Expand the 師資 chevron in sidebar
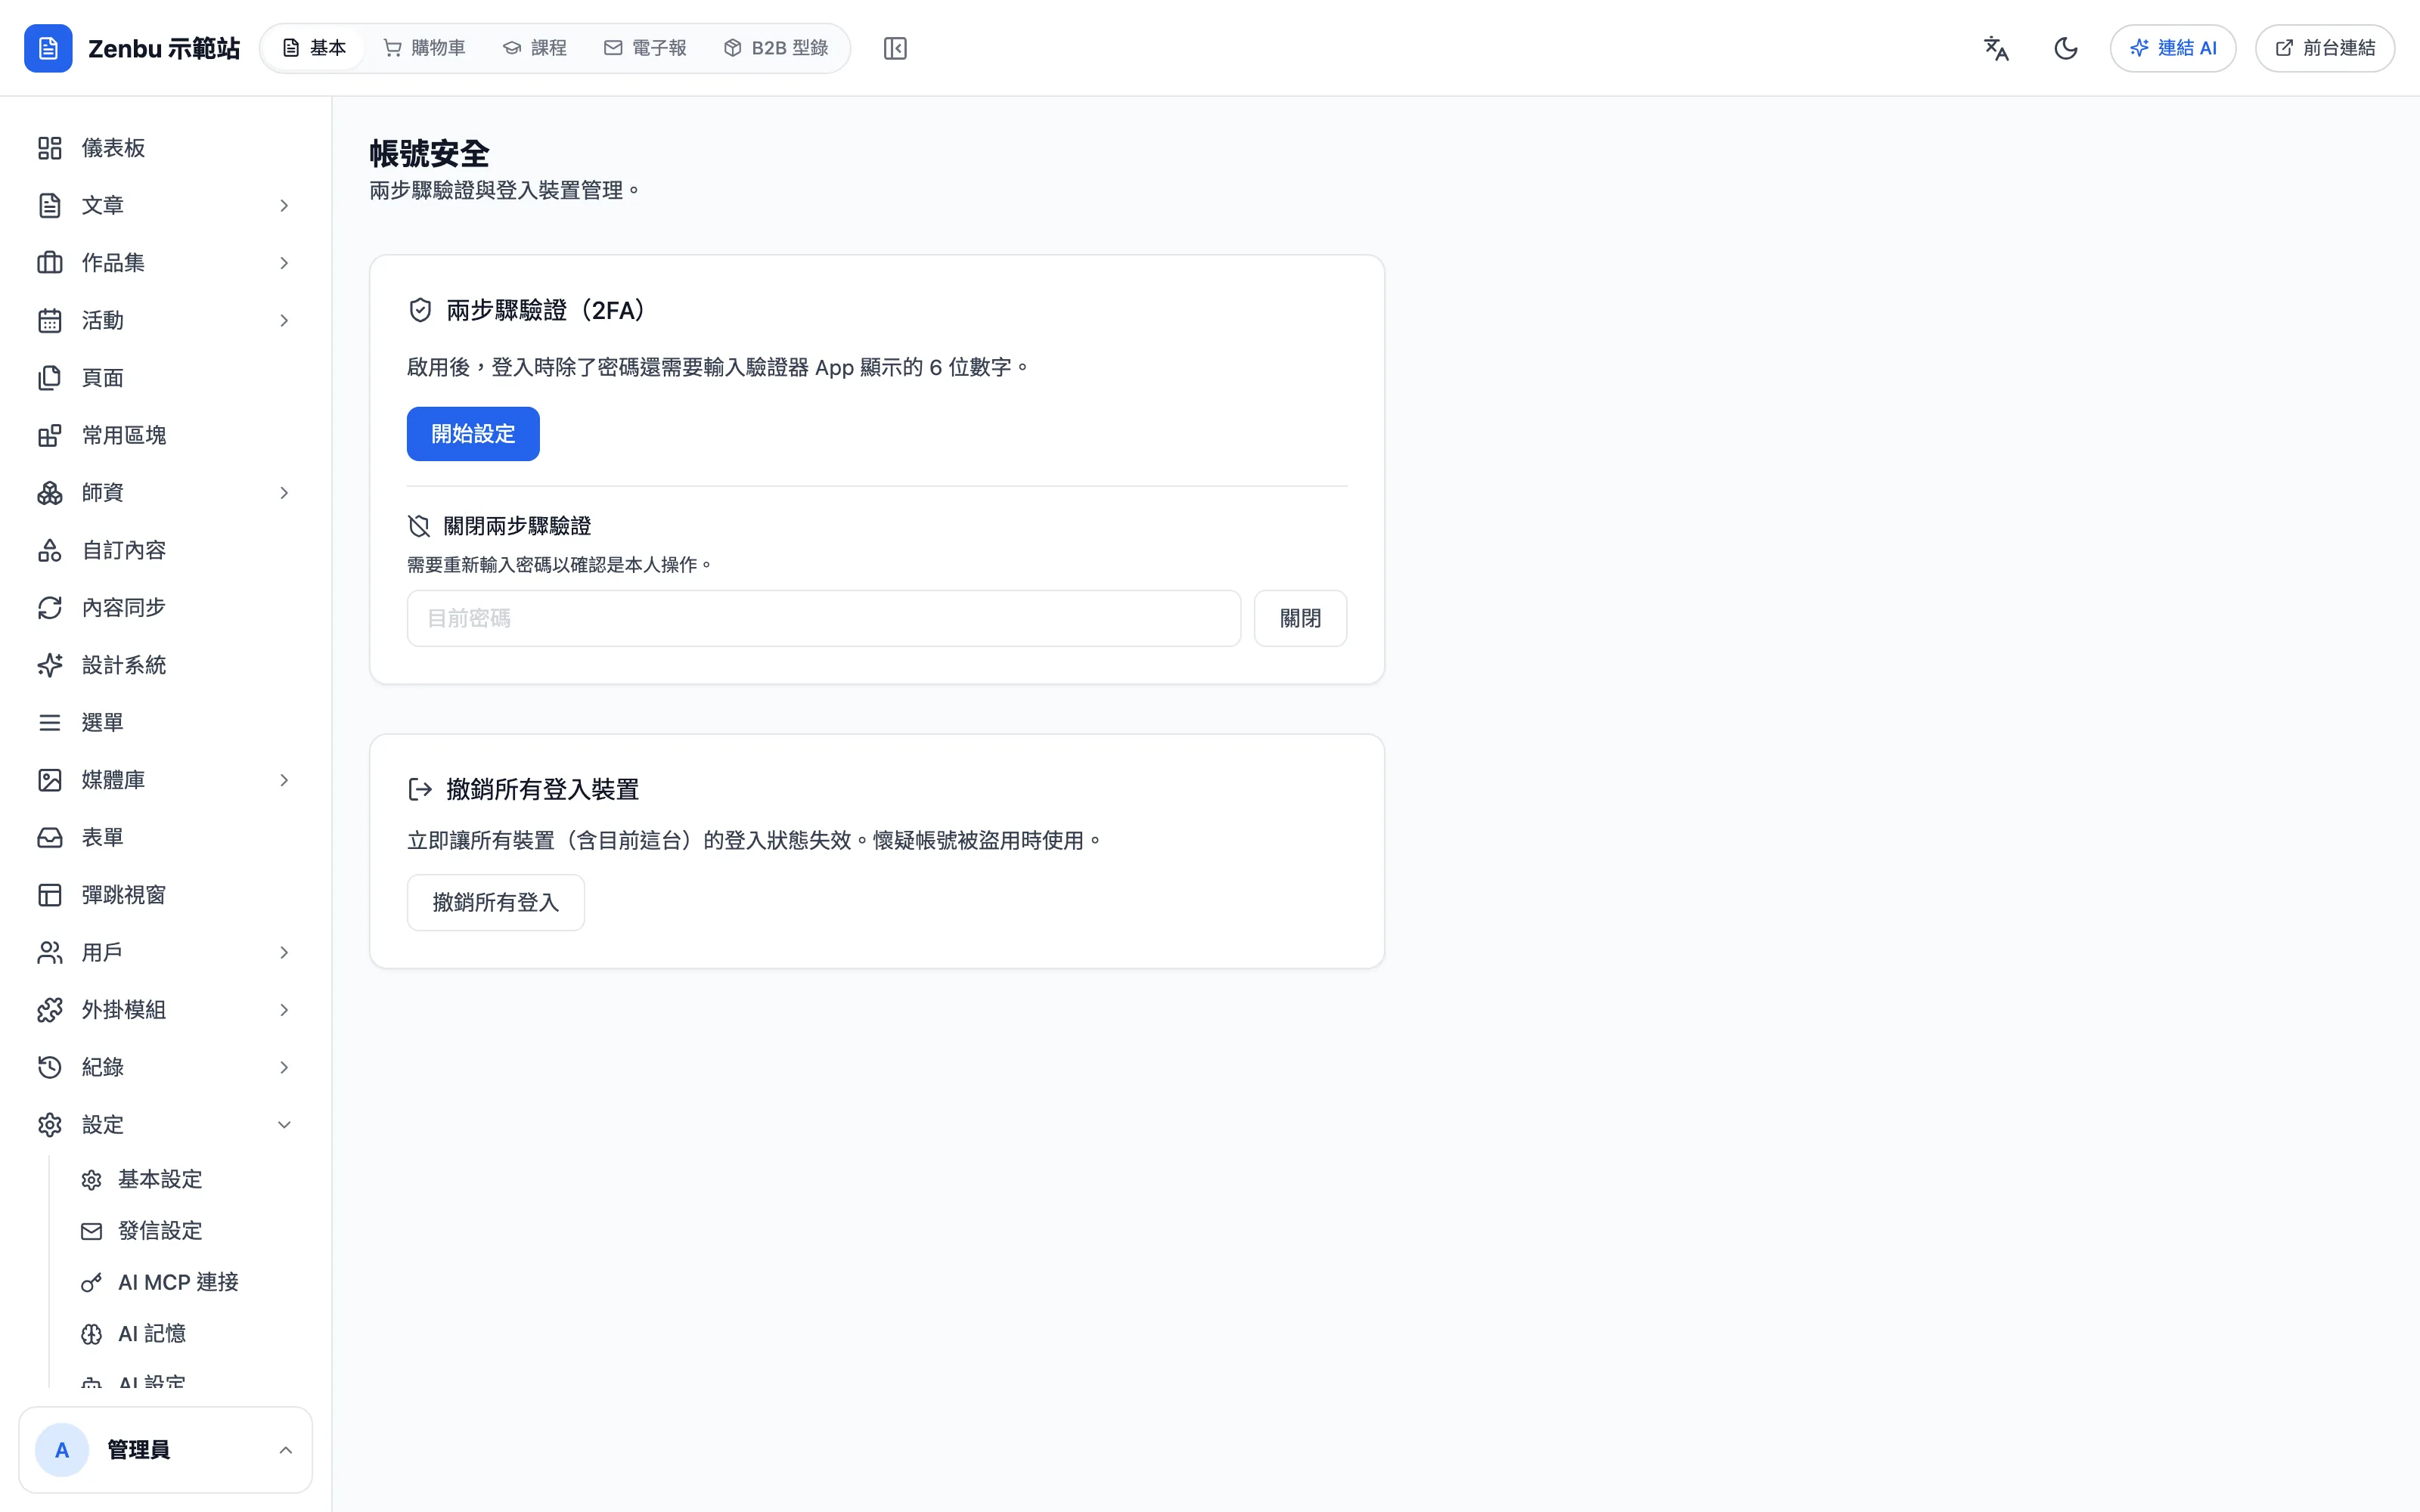 284,493
